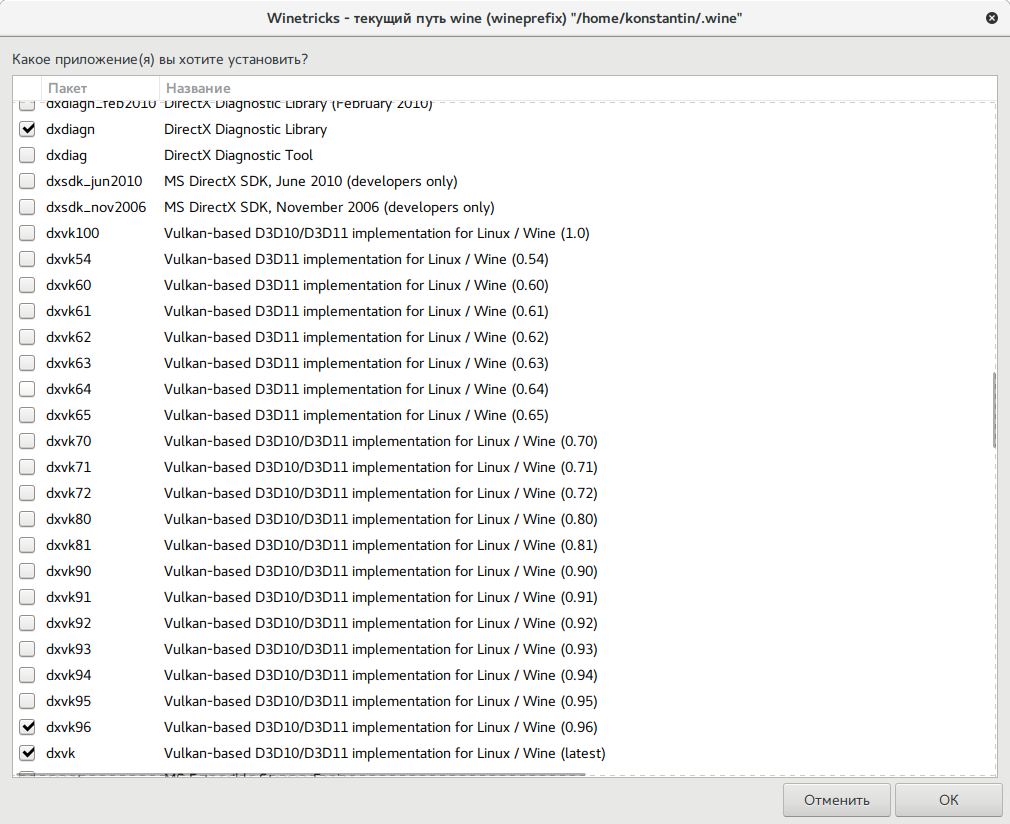Select the dxvk90 package name
1010x824 pixels.
click(68, 571)
